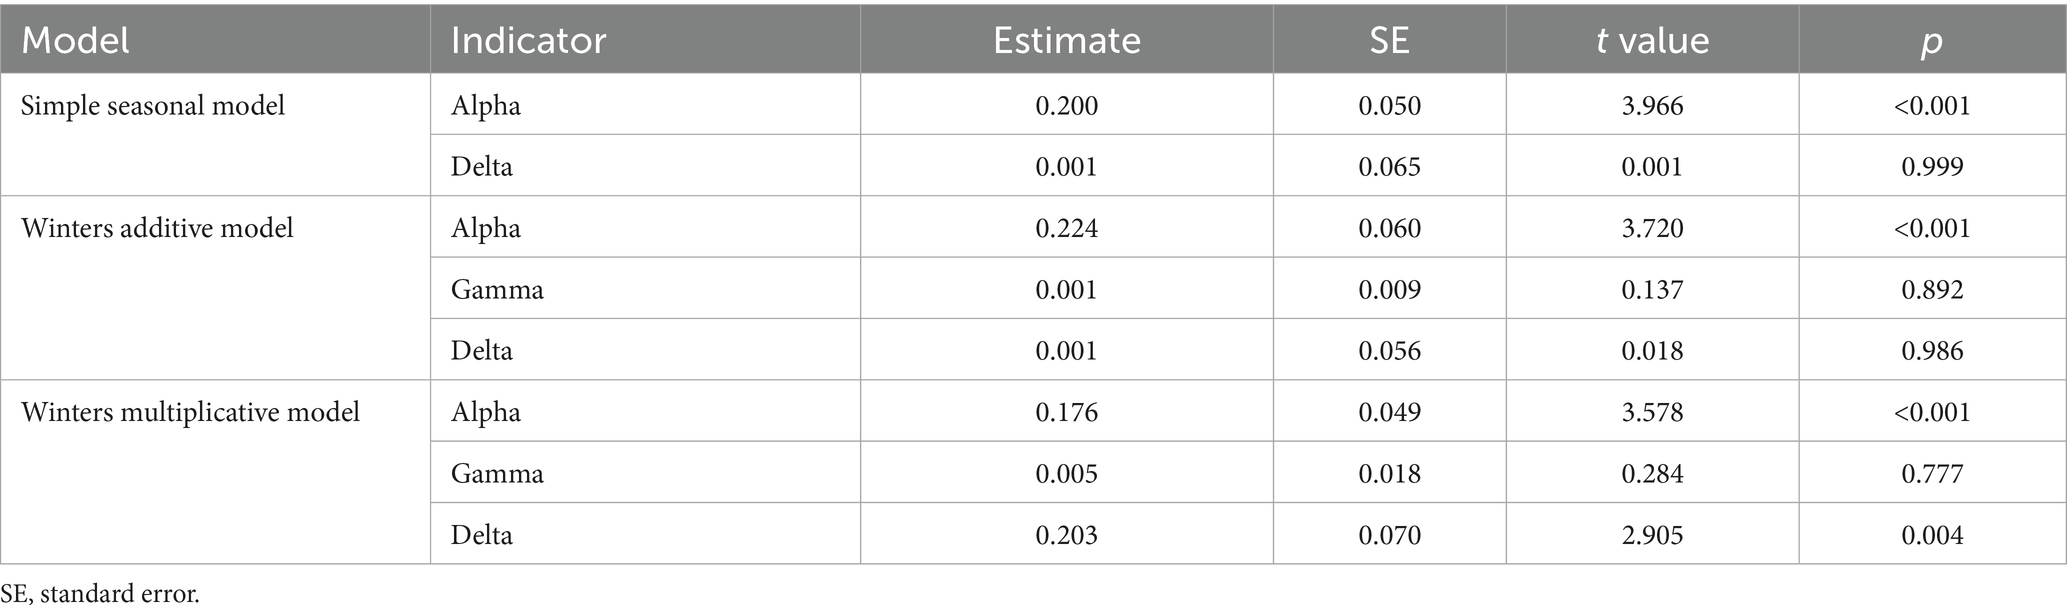Click the Model column header

pos(76,40)
